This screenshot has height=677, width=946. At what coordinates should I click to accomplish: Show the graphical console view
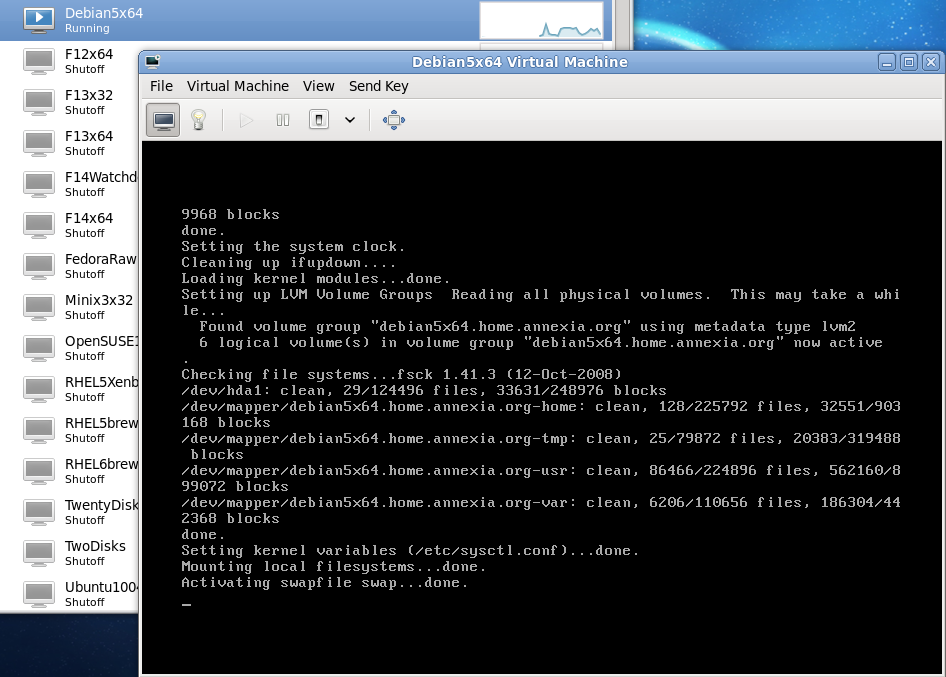164,120
